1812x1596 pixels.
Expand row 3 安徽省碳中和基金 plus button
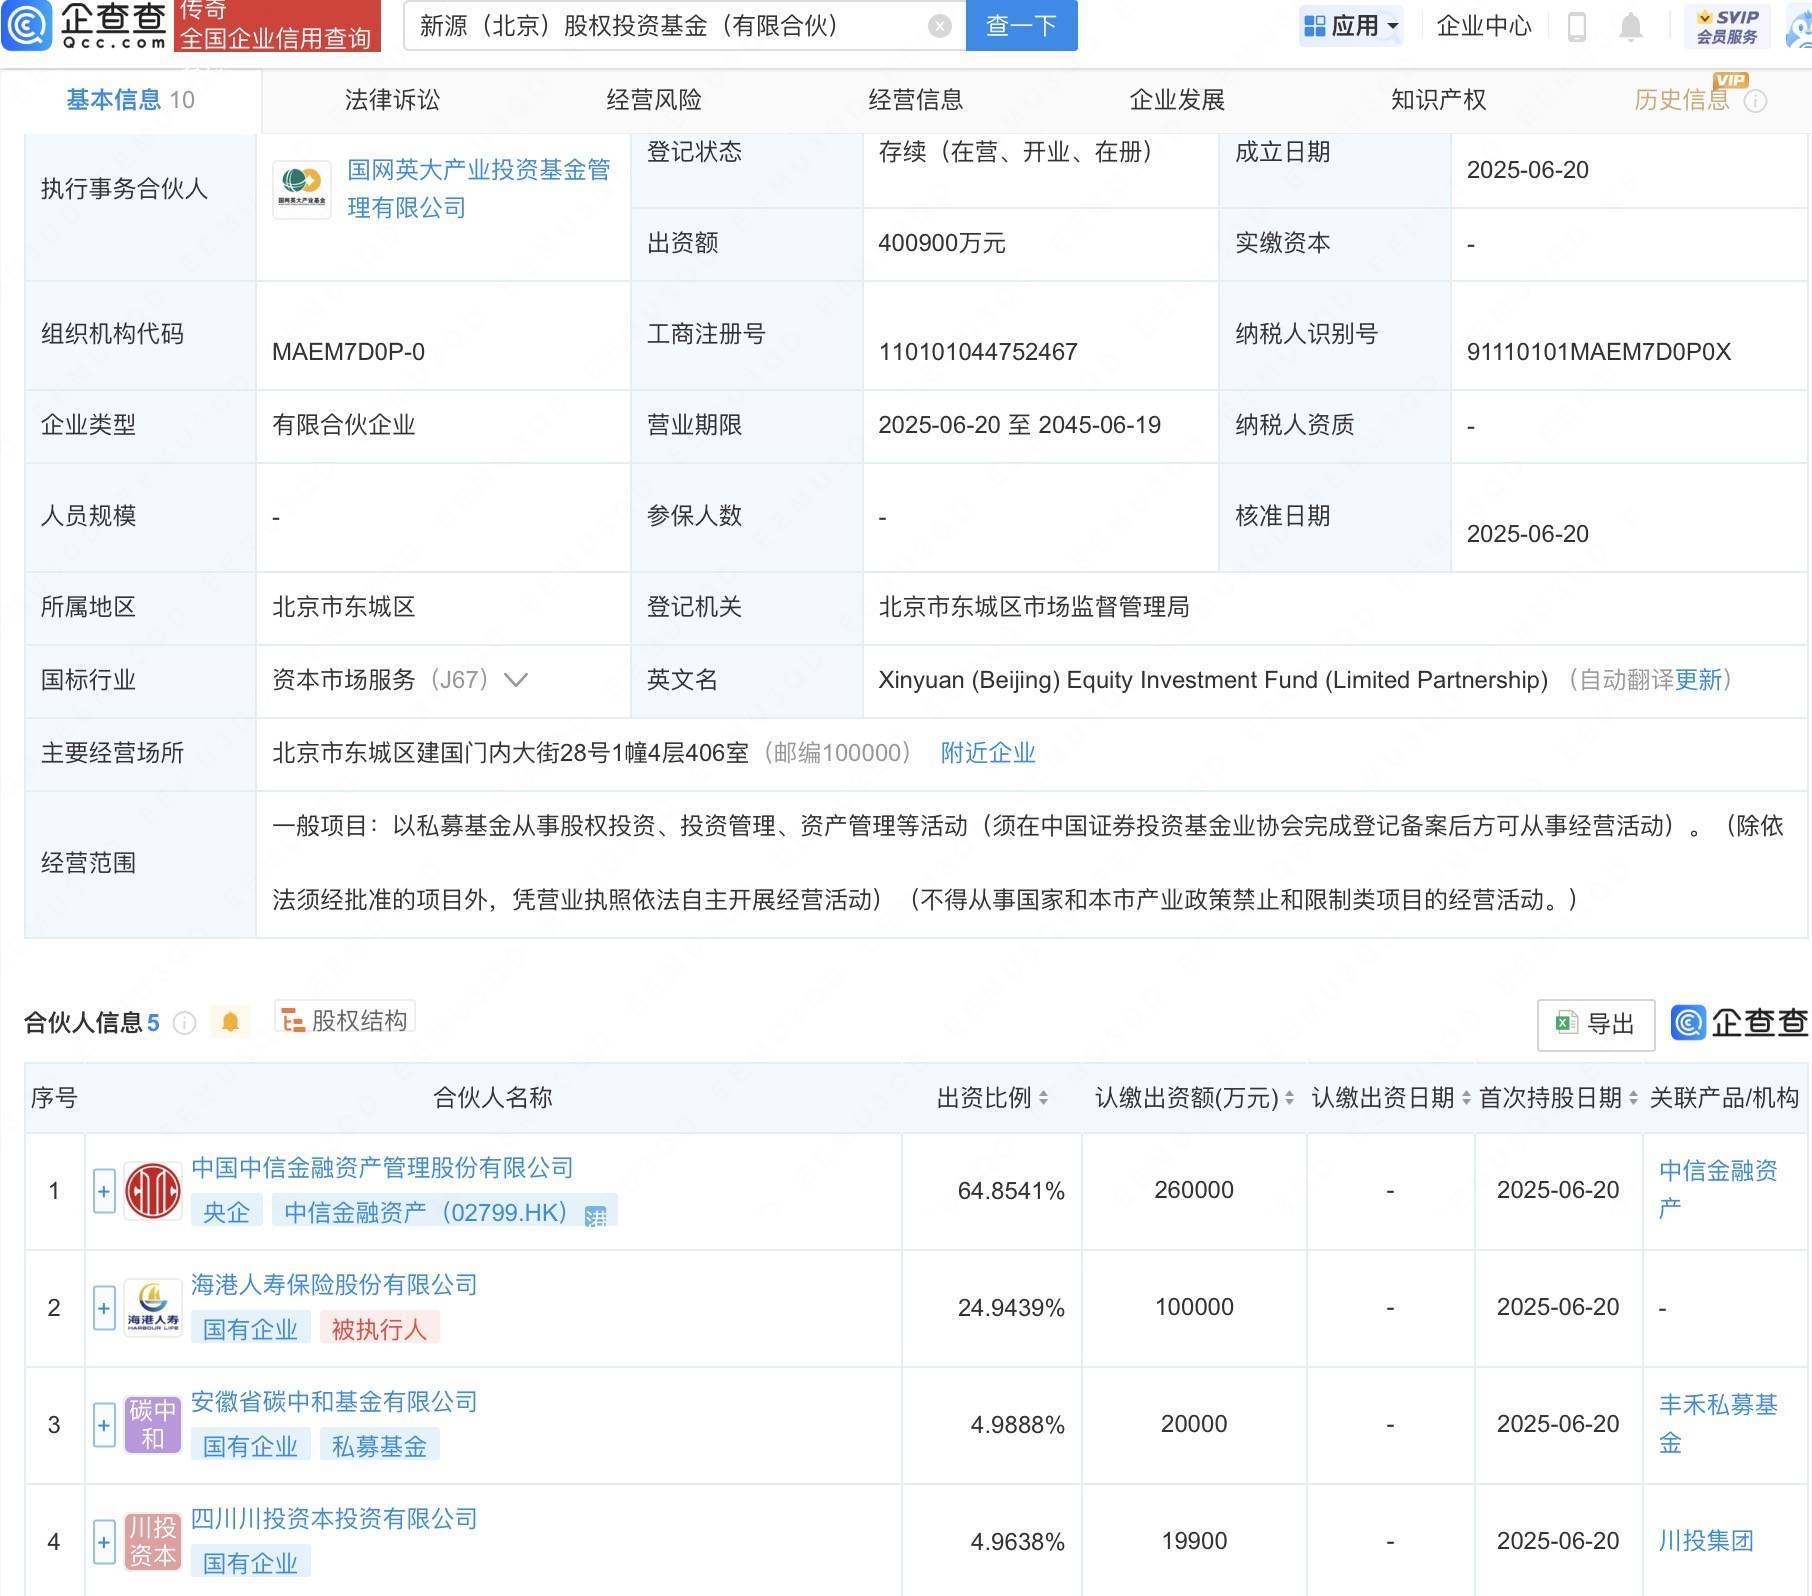pos(104,1425)
